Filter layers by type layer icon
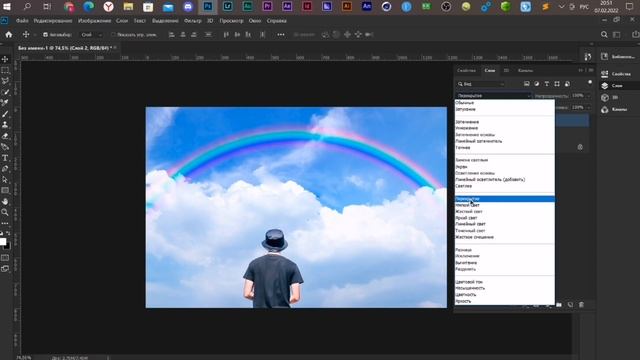This screenshot has width=640, height=360. point(547,84)
